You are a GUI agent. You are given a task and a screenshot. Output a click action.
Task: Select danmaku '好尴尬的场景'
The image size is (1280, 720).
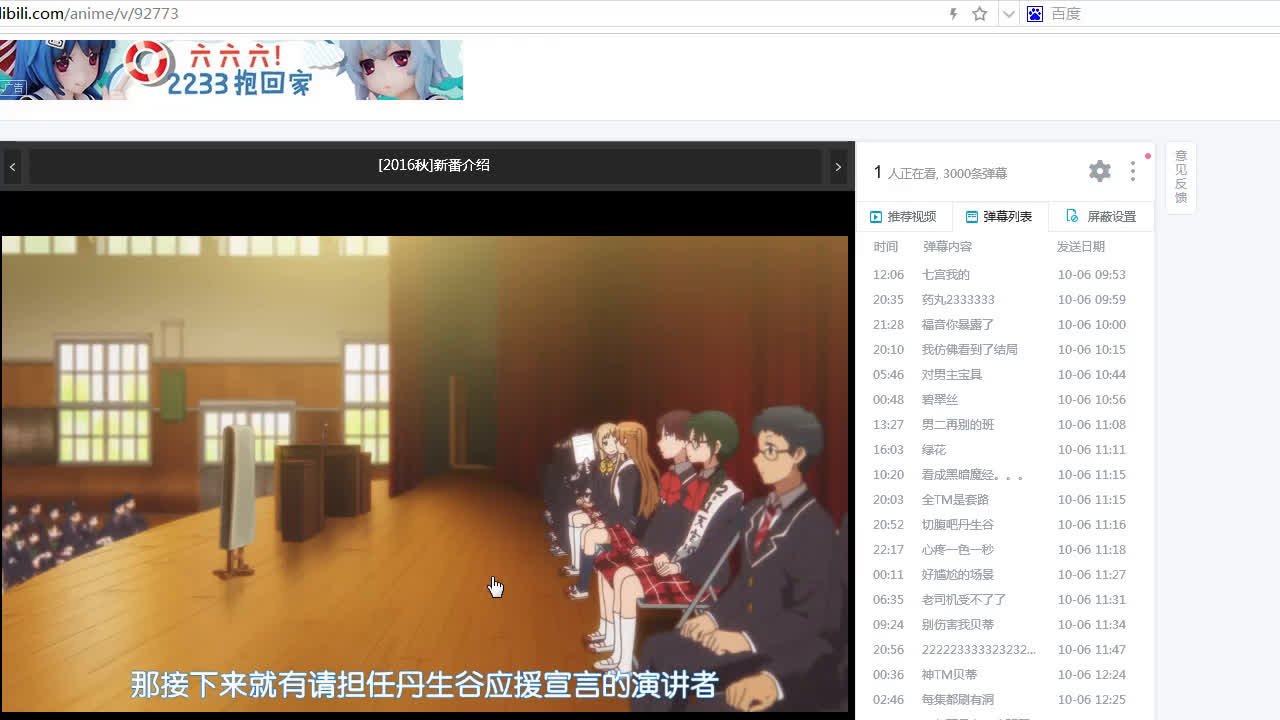tap(958, 575)
